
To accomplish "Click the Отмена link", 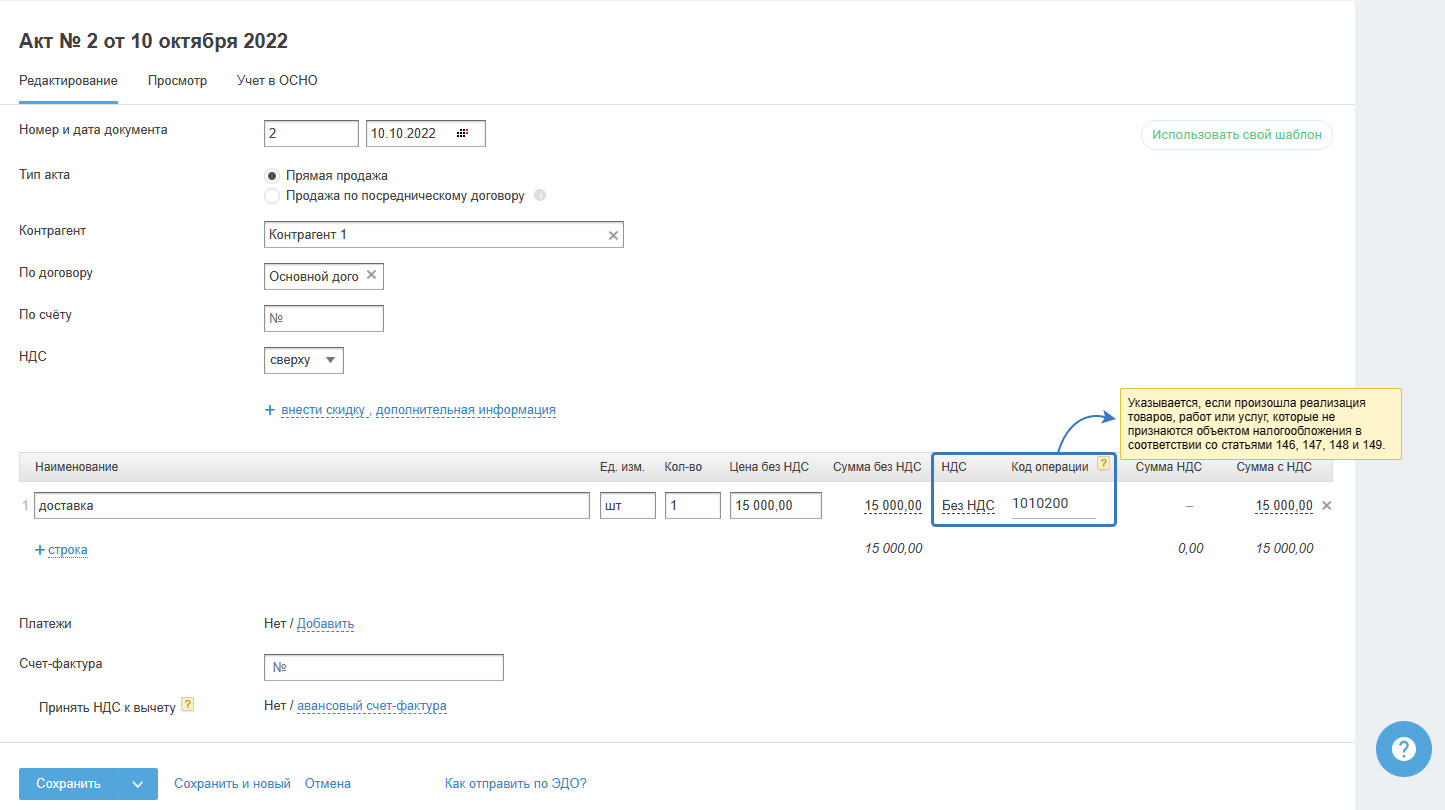I will (x=327, y=784).
